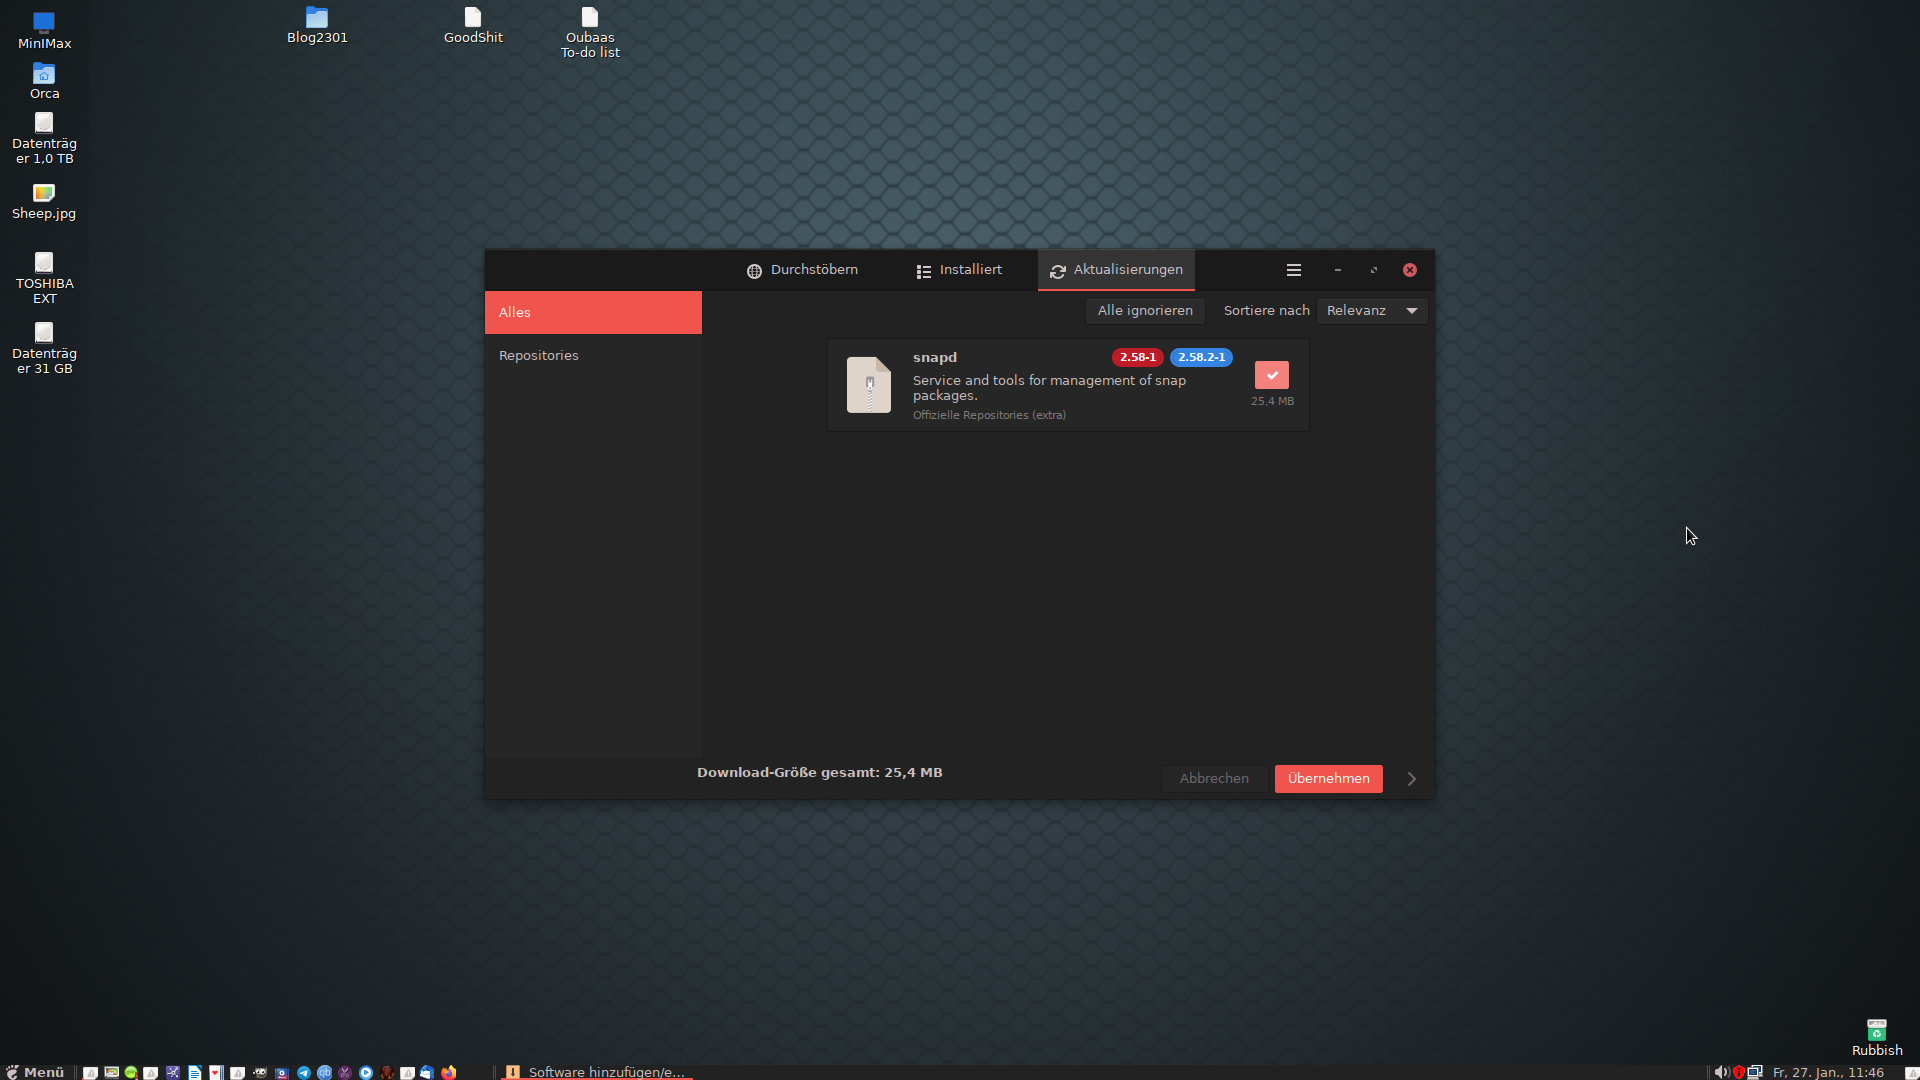Image resolution: width=1920 pixels, height=1080 pixels.
Task: Open the Menü start menu
Action: (35, 1072)
